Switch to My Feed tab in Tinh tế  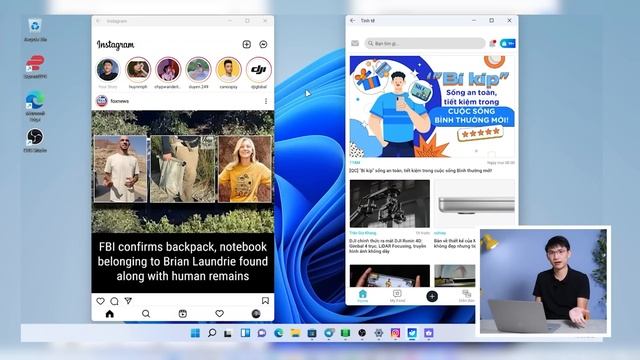[x=397, y=296]
